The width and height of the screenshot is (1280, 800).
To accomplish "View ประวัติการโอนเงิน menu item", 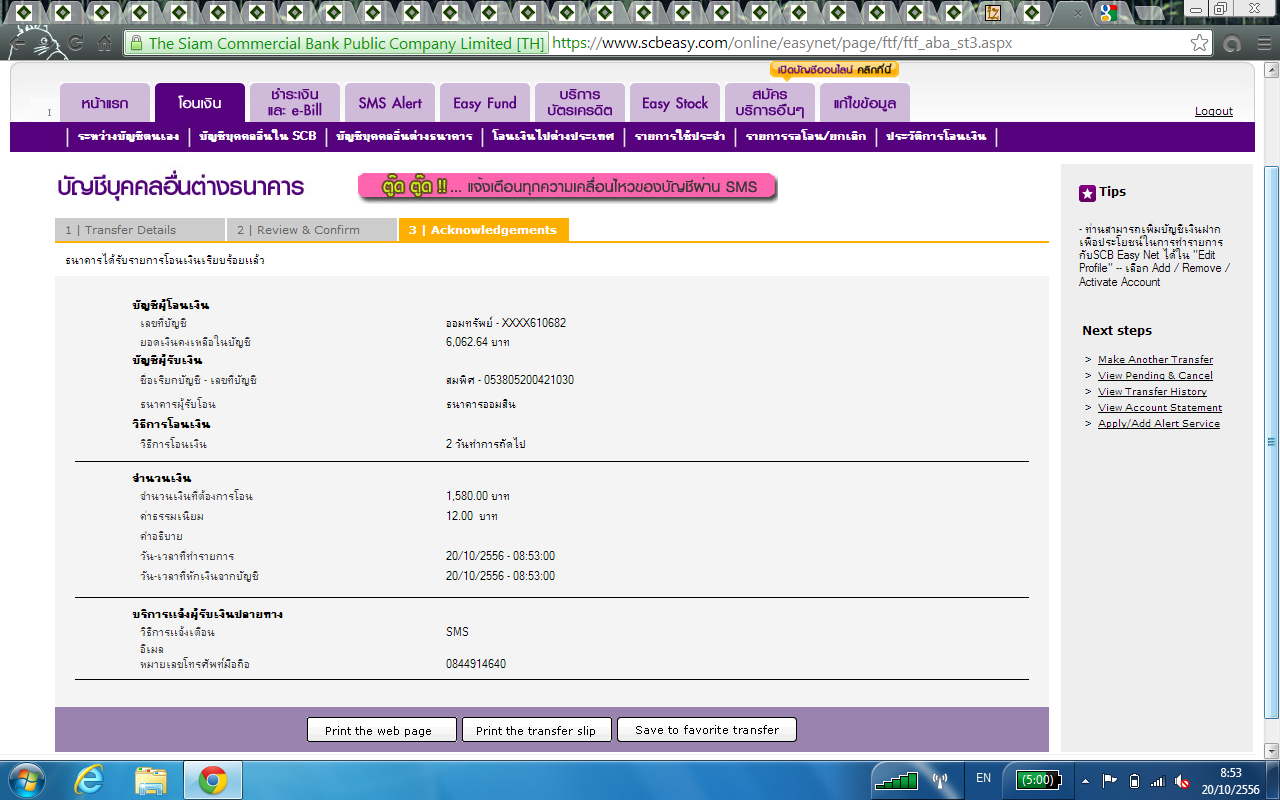I will [x=936, y=136].
